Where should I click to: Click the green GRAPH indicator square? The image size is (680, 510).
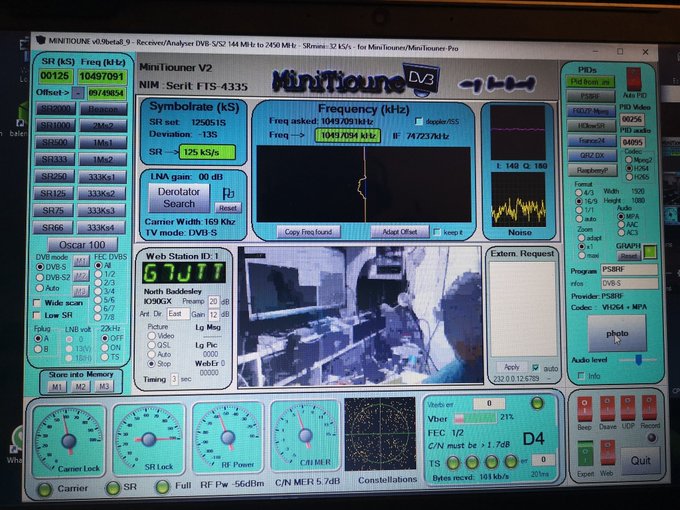650,252
